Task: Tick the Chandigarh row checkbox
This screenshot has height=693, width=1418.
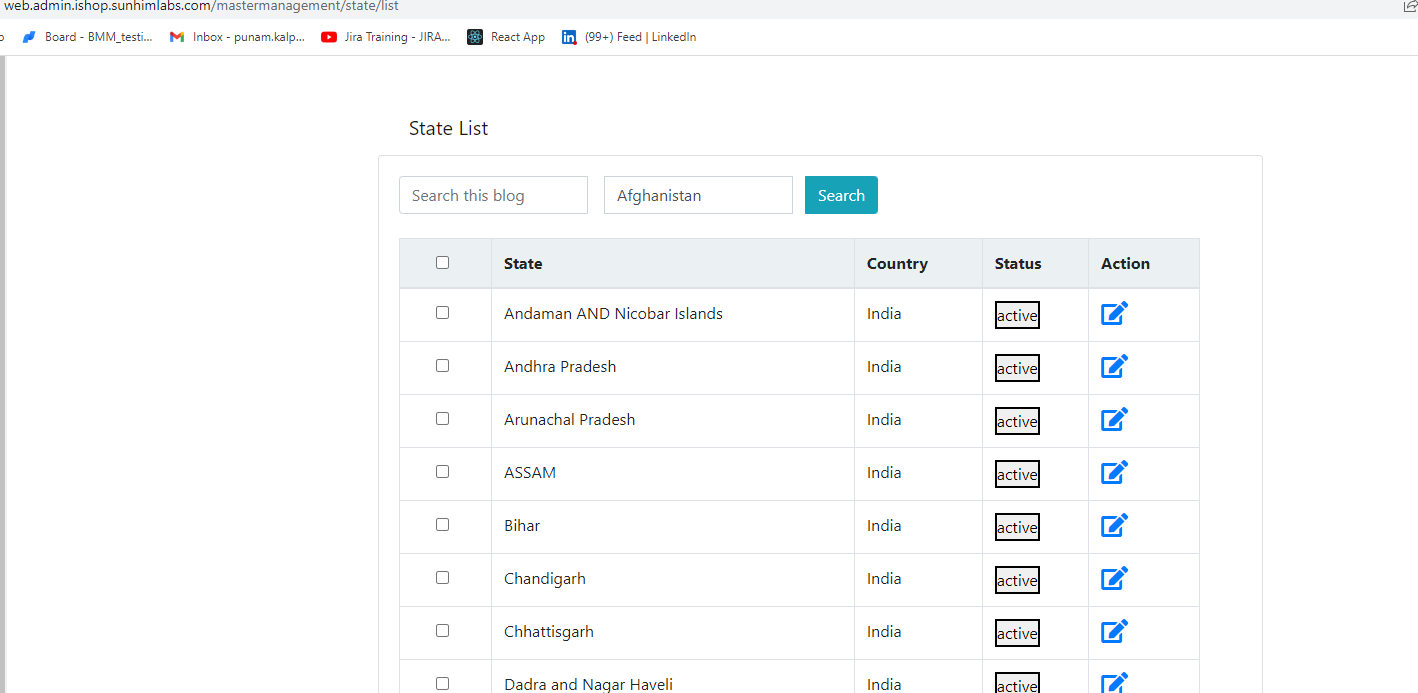Action: (x=442, y=578)
